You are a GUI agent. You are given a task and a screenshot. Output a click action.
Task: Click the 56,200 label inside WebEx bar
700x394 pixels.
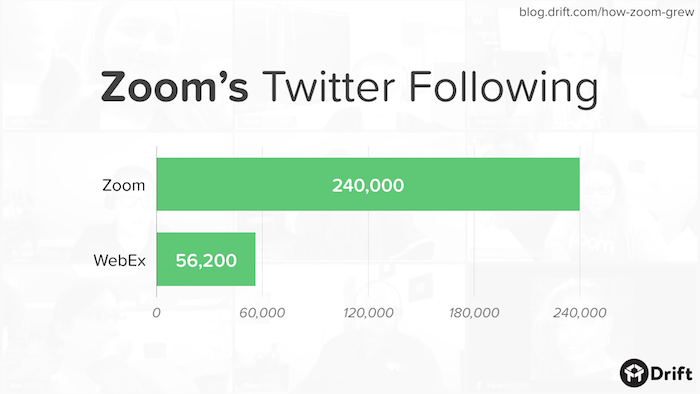tap(206, 261)
